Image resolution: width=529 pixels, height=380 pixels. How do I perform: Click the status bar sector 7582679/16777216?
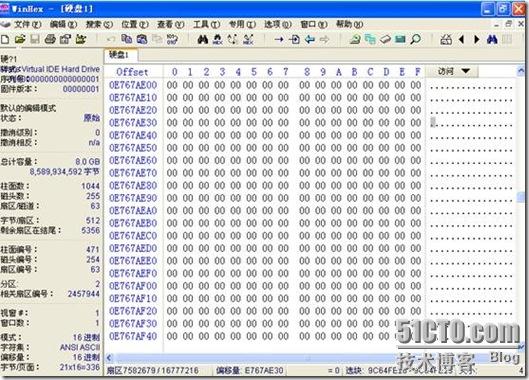153,371
